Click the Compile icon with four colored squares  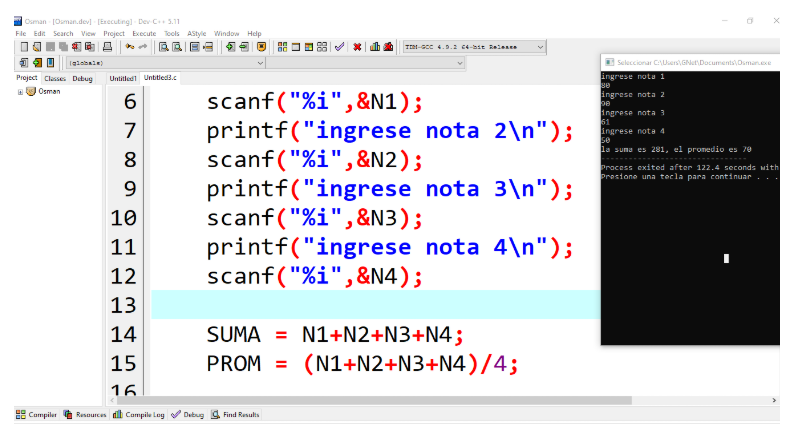[x=282, y=47]
